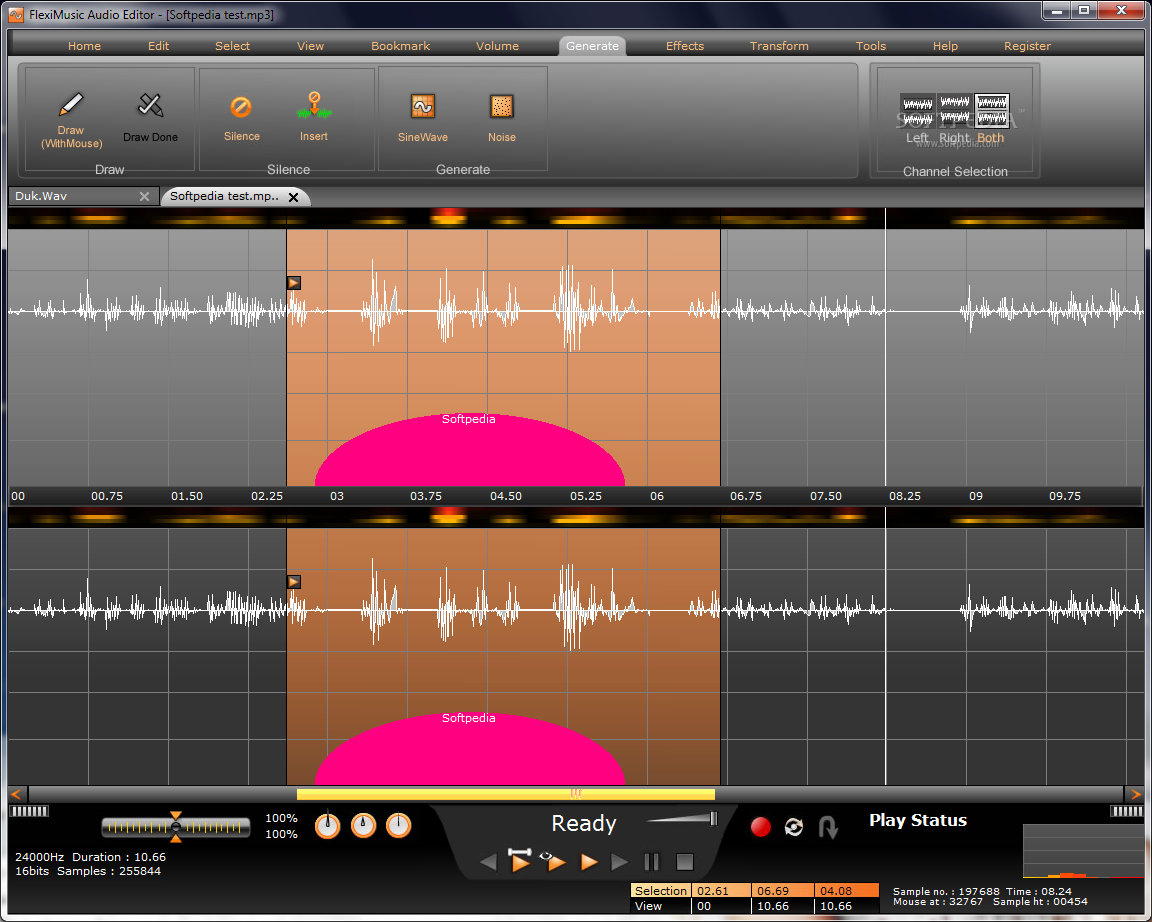Click the View row label
The height and width of the screenshot is (922, 1152).
click(x=660, y=906)
